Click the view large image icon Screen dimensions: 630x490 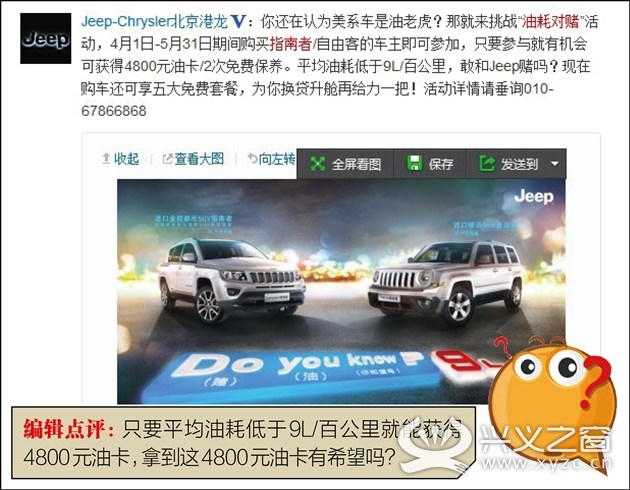pos(167,159)
